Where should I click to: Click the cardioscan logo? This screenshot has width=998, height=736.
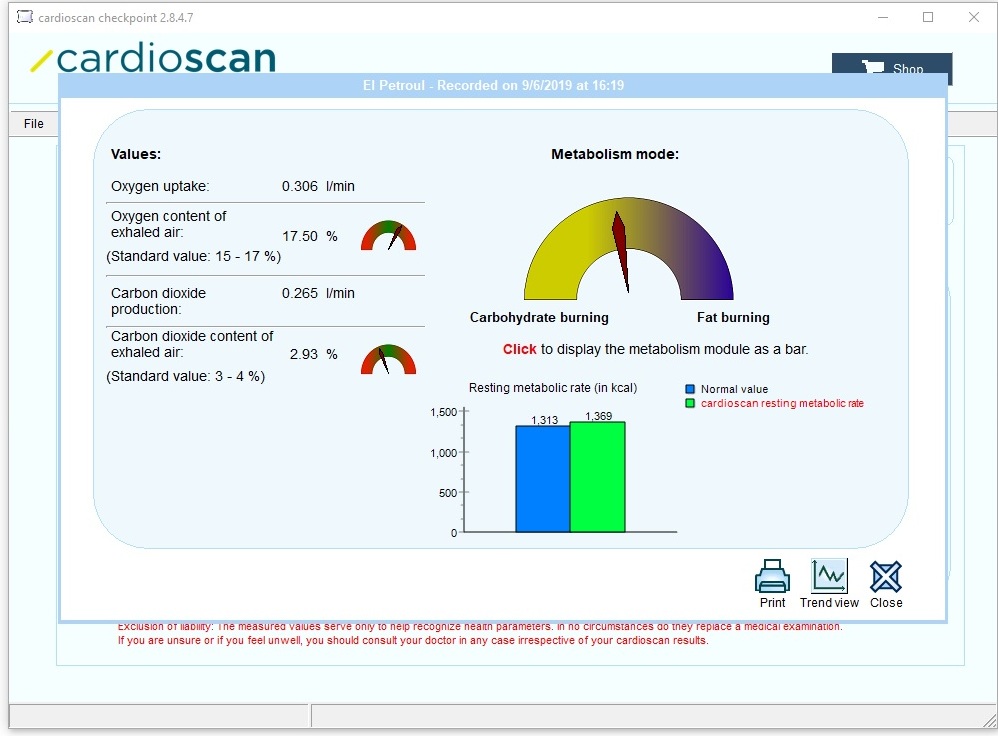coord(153,58)
